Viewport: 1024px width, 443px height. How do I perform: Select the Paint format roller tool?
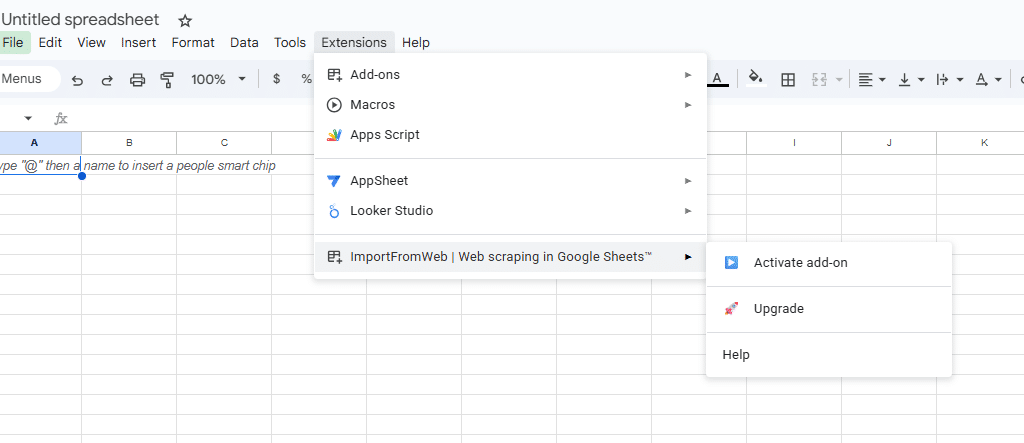[x=167, y=80]
